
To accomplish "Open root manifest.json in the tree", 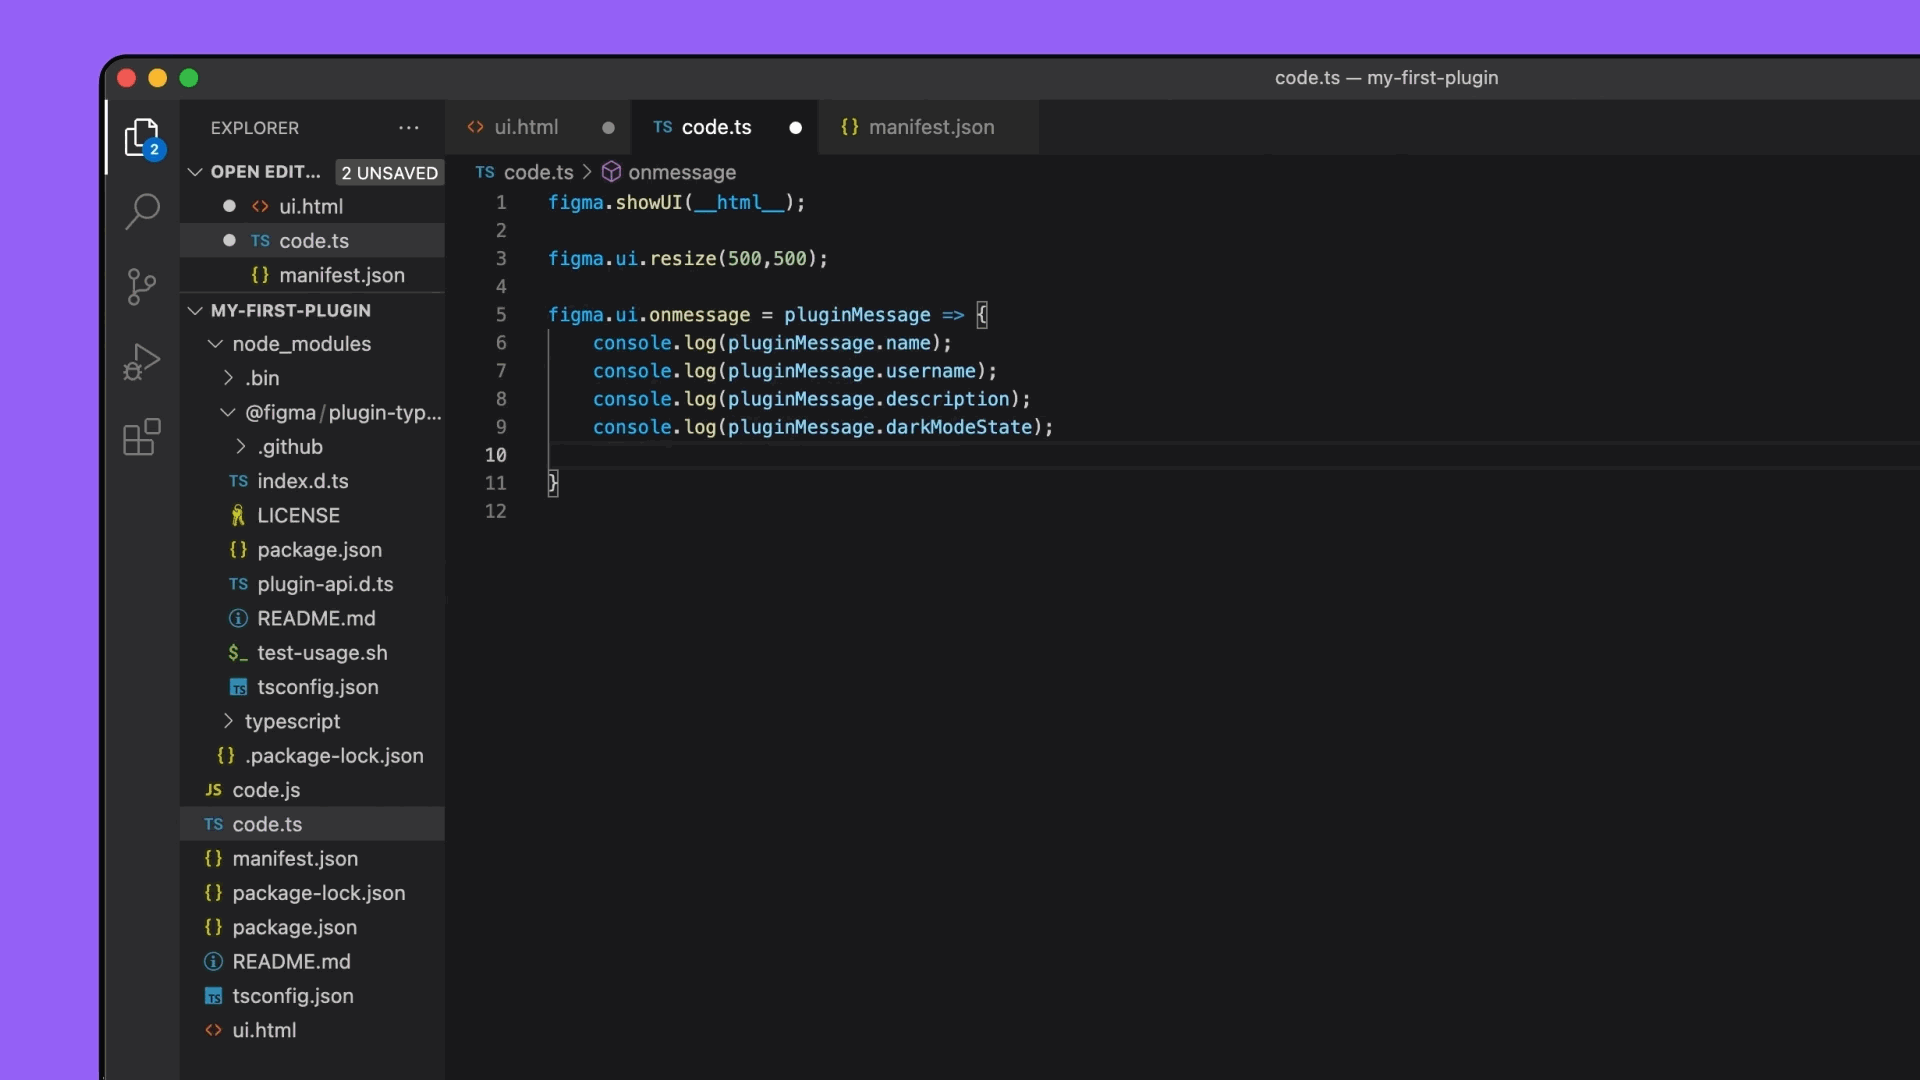I will click(x=312, y=859).
